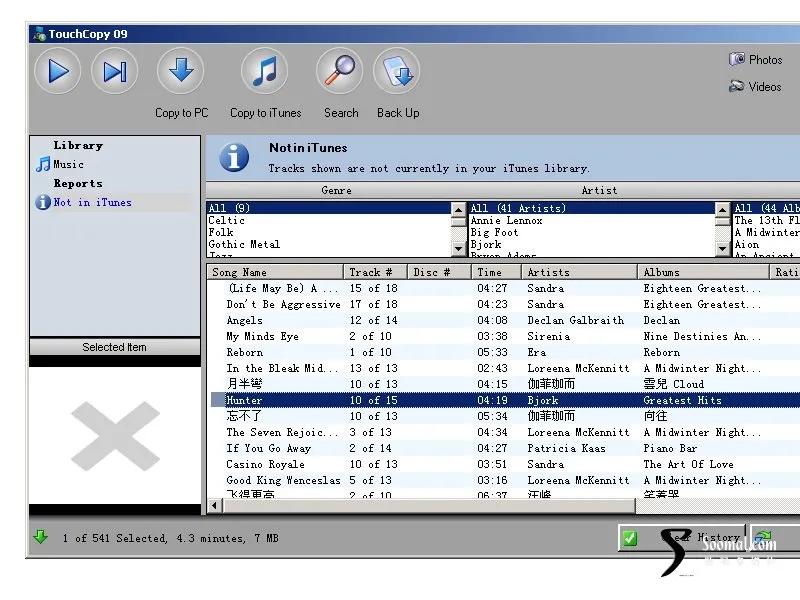This screenshot has height=600, width=800.
Task: Click album Greatest Hits cell
Action: (683, 400)
